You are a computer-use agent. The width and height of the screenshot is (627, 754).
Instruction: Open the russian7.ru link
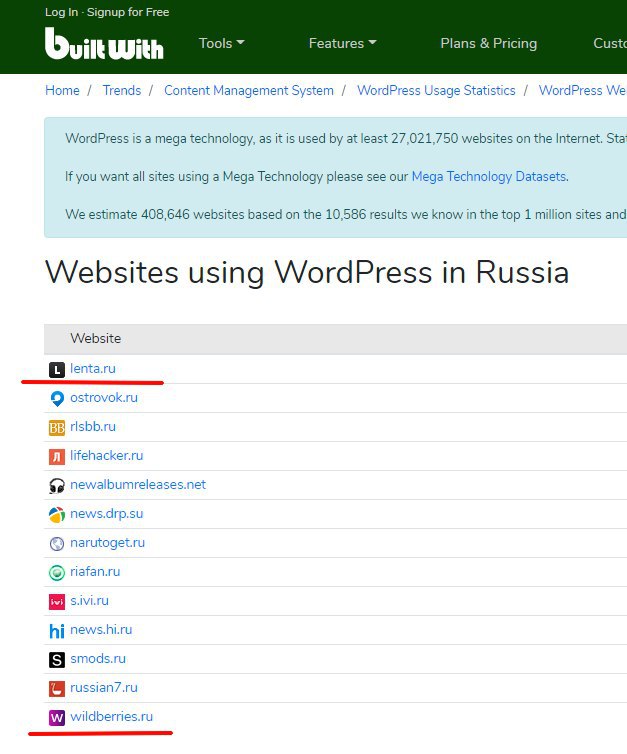104,688
